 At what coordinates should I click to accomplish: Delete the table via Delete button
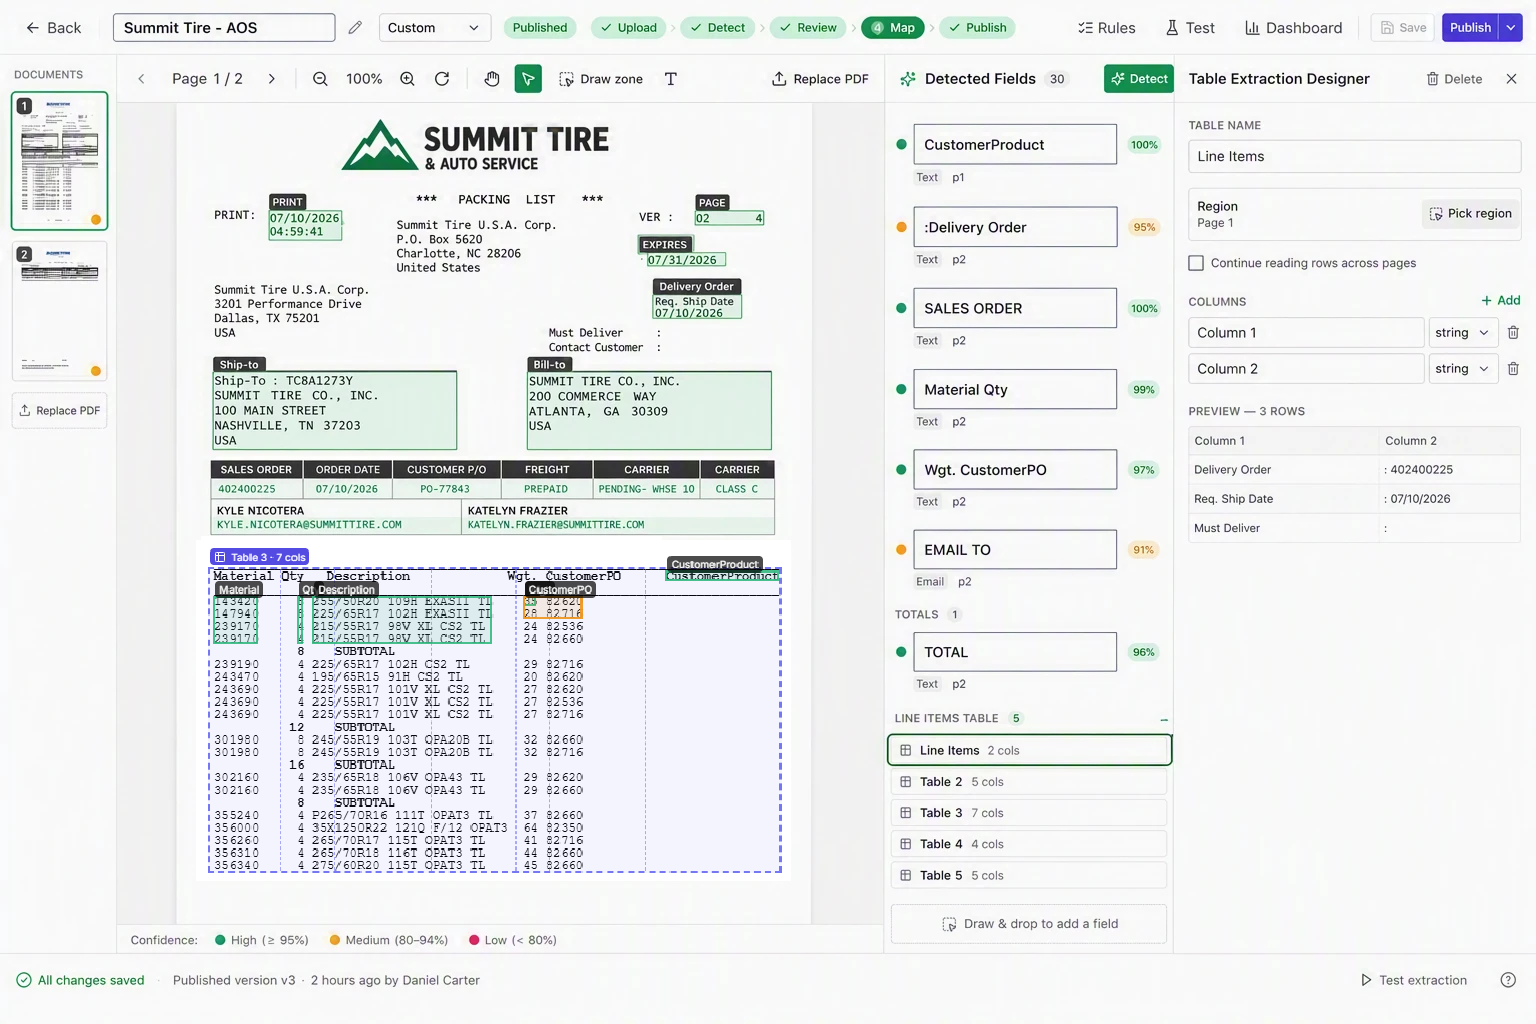(x=1454, y=79)
